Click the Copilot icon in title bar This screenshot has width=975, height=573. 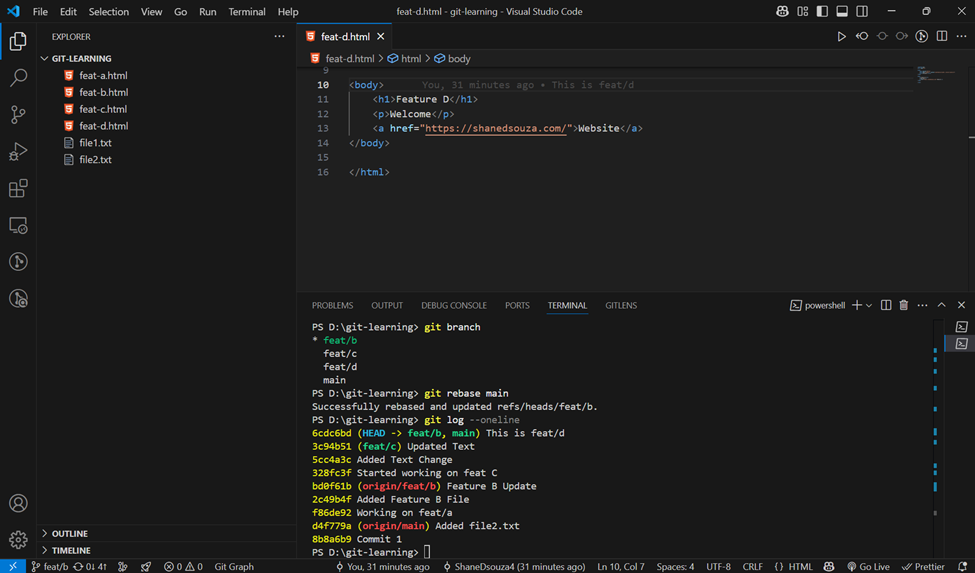[x=782, y=11]
